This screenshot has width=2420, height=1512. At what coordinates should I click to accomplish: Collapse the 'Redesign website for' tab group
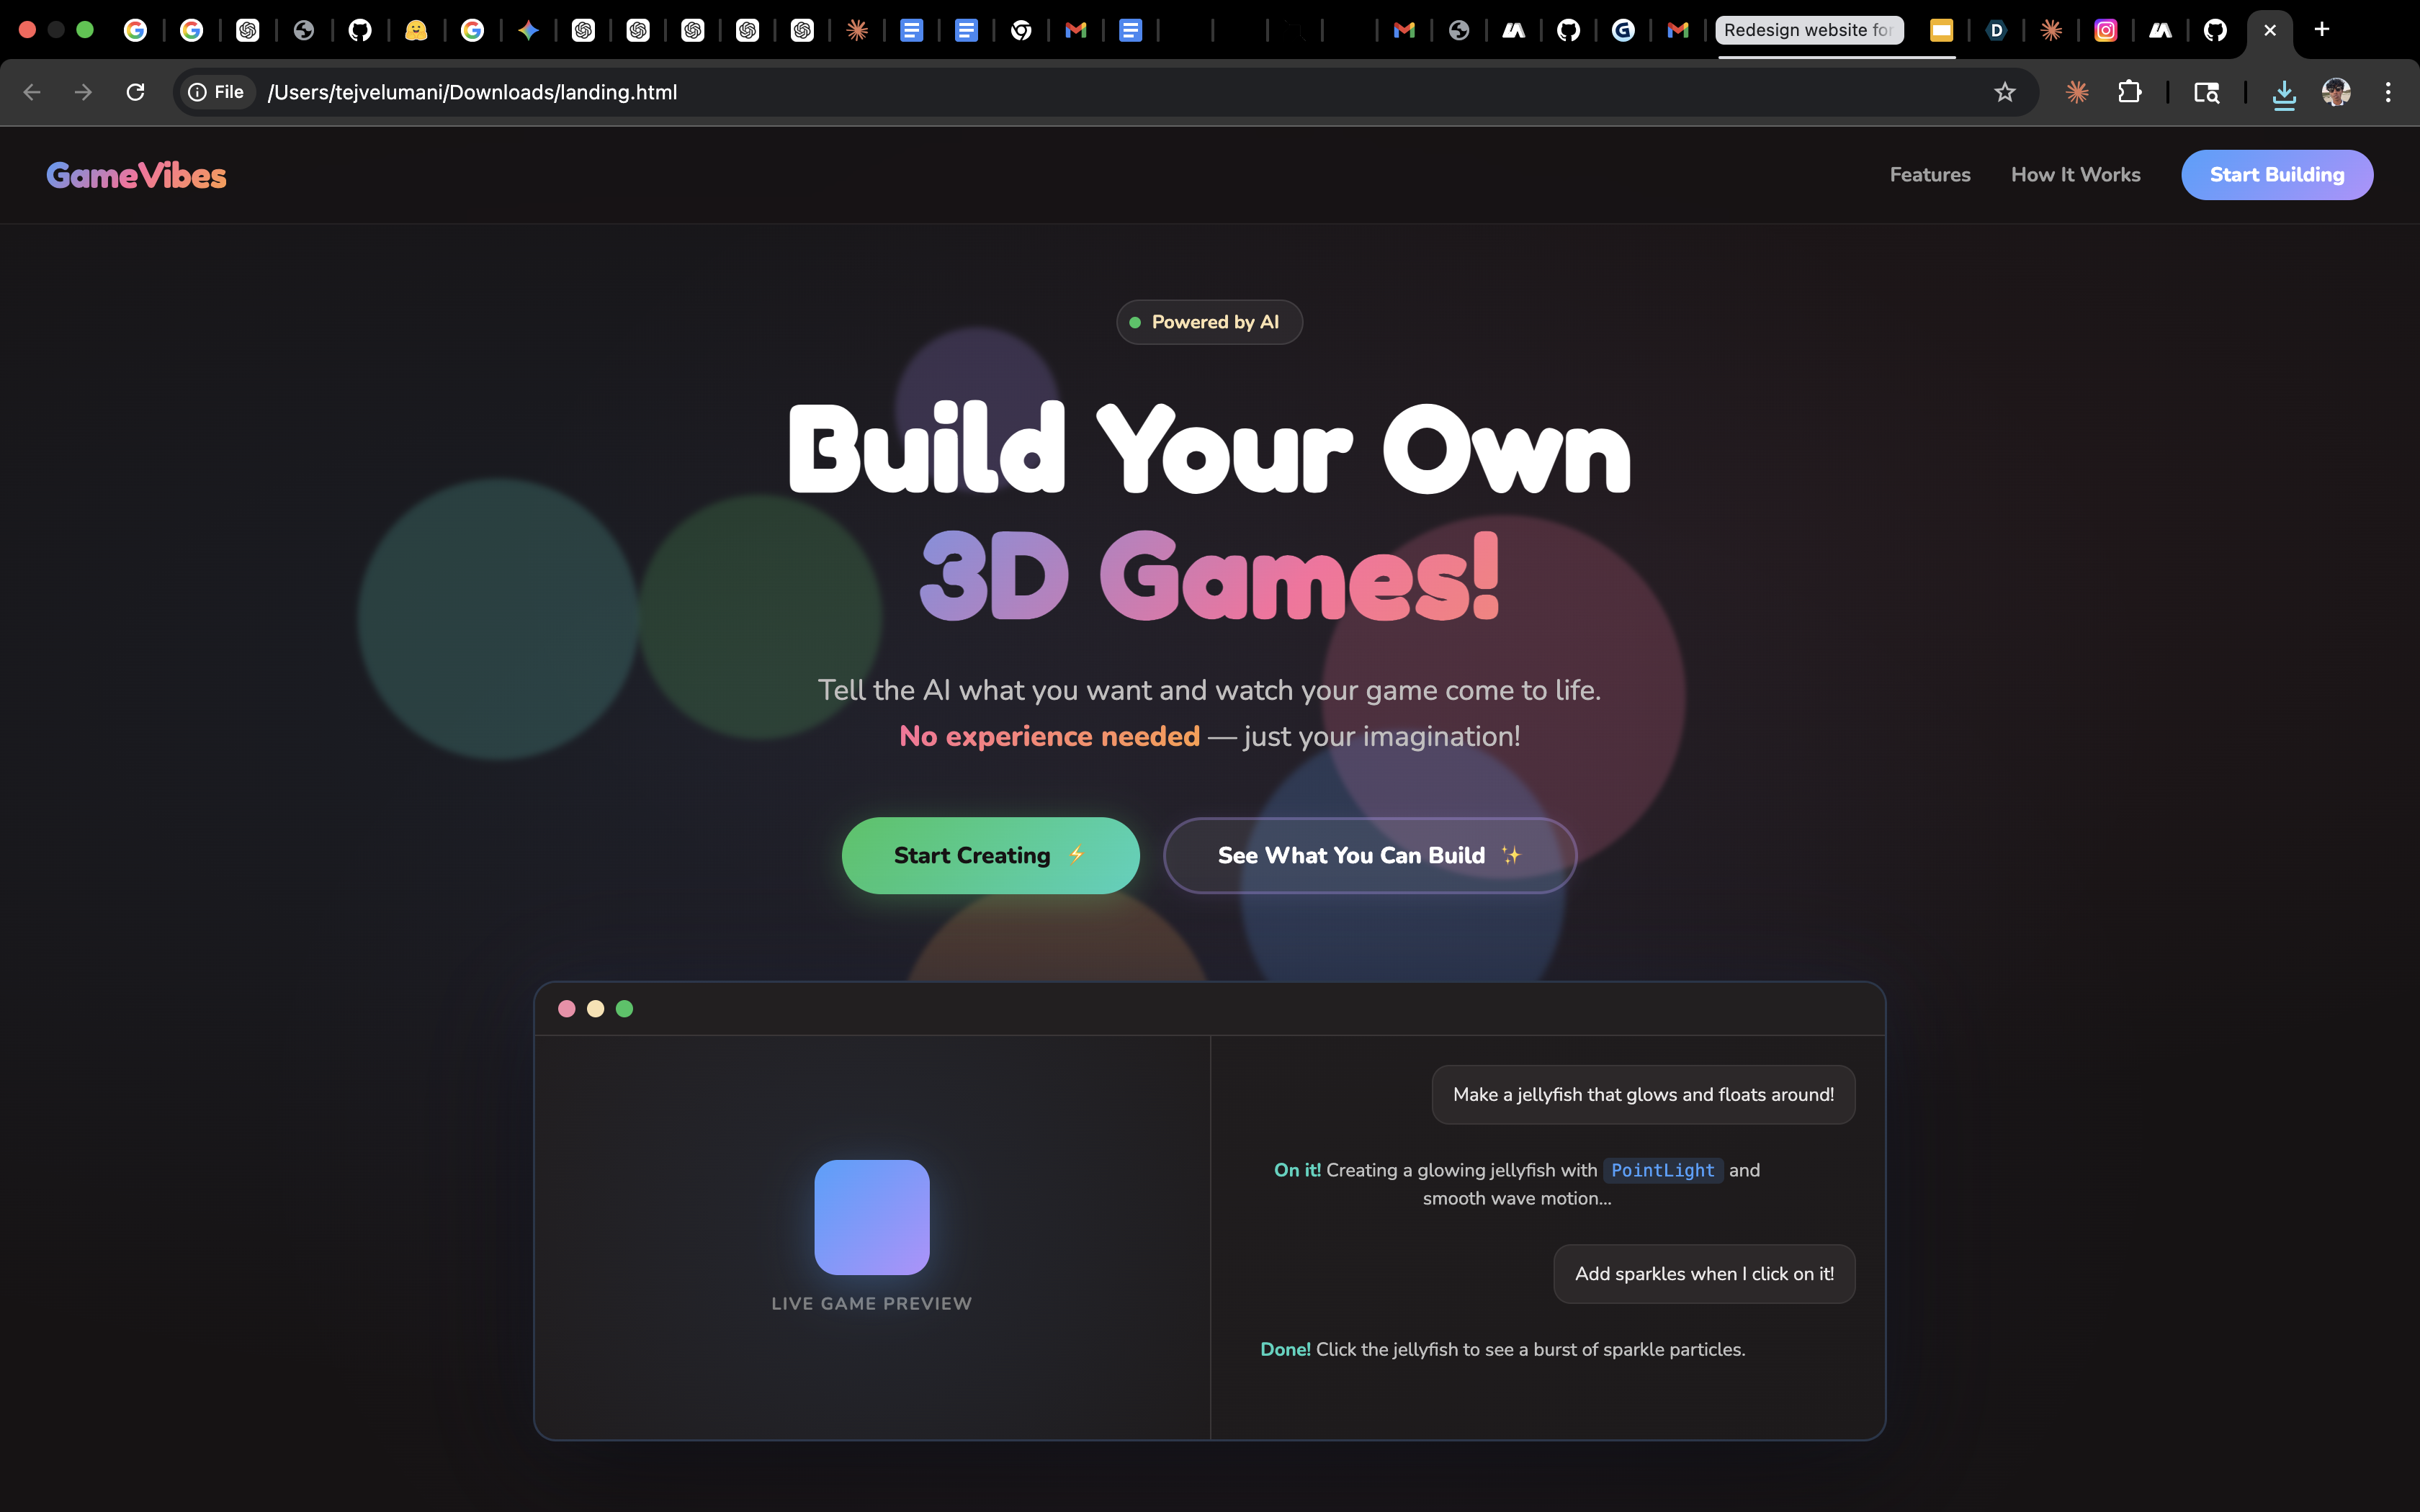click(x=1808, y=30)
